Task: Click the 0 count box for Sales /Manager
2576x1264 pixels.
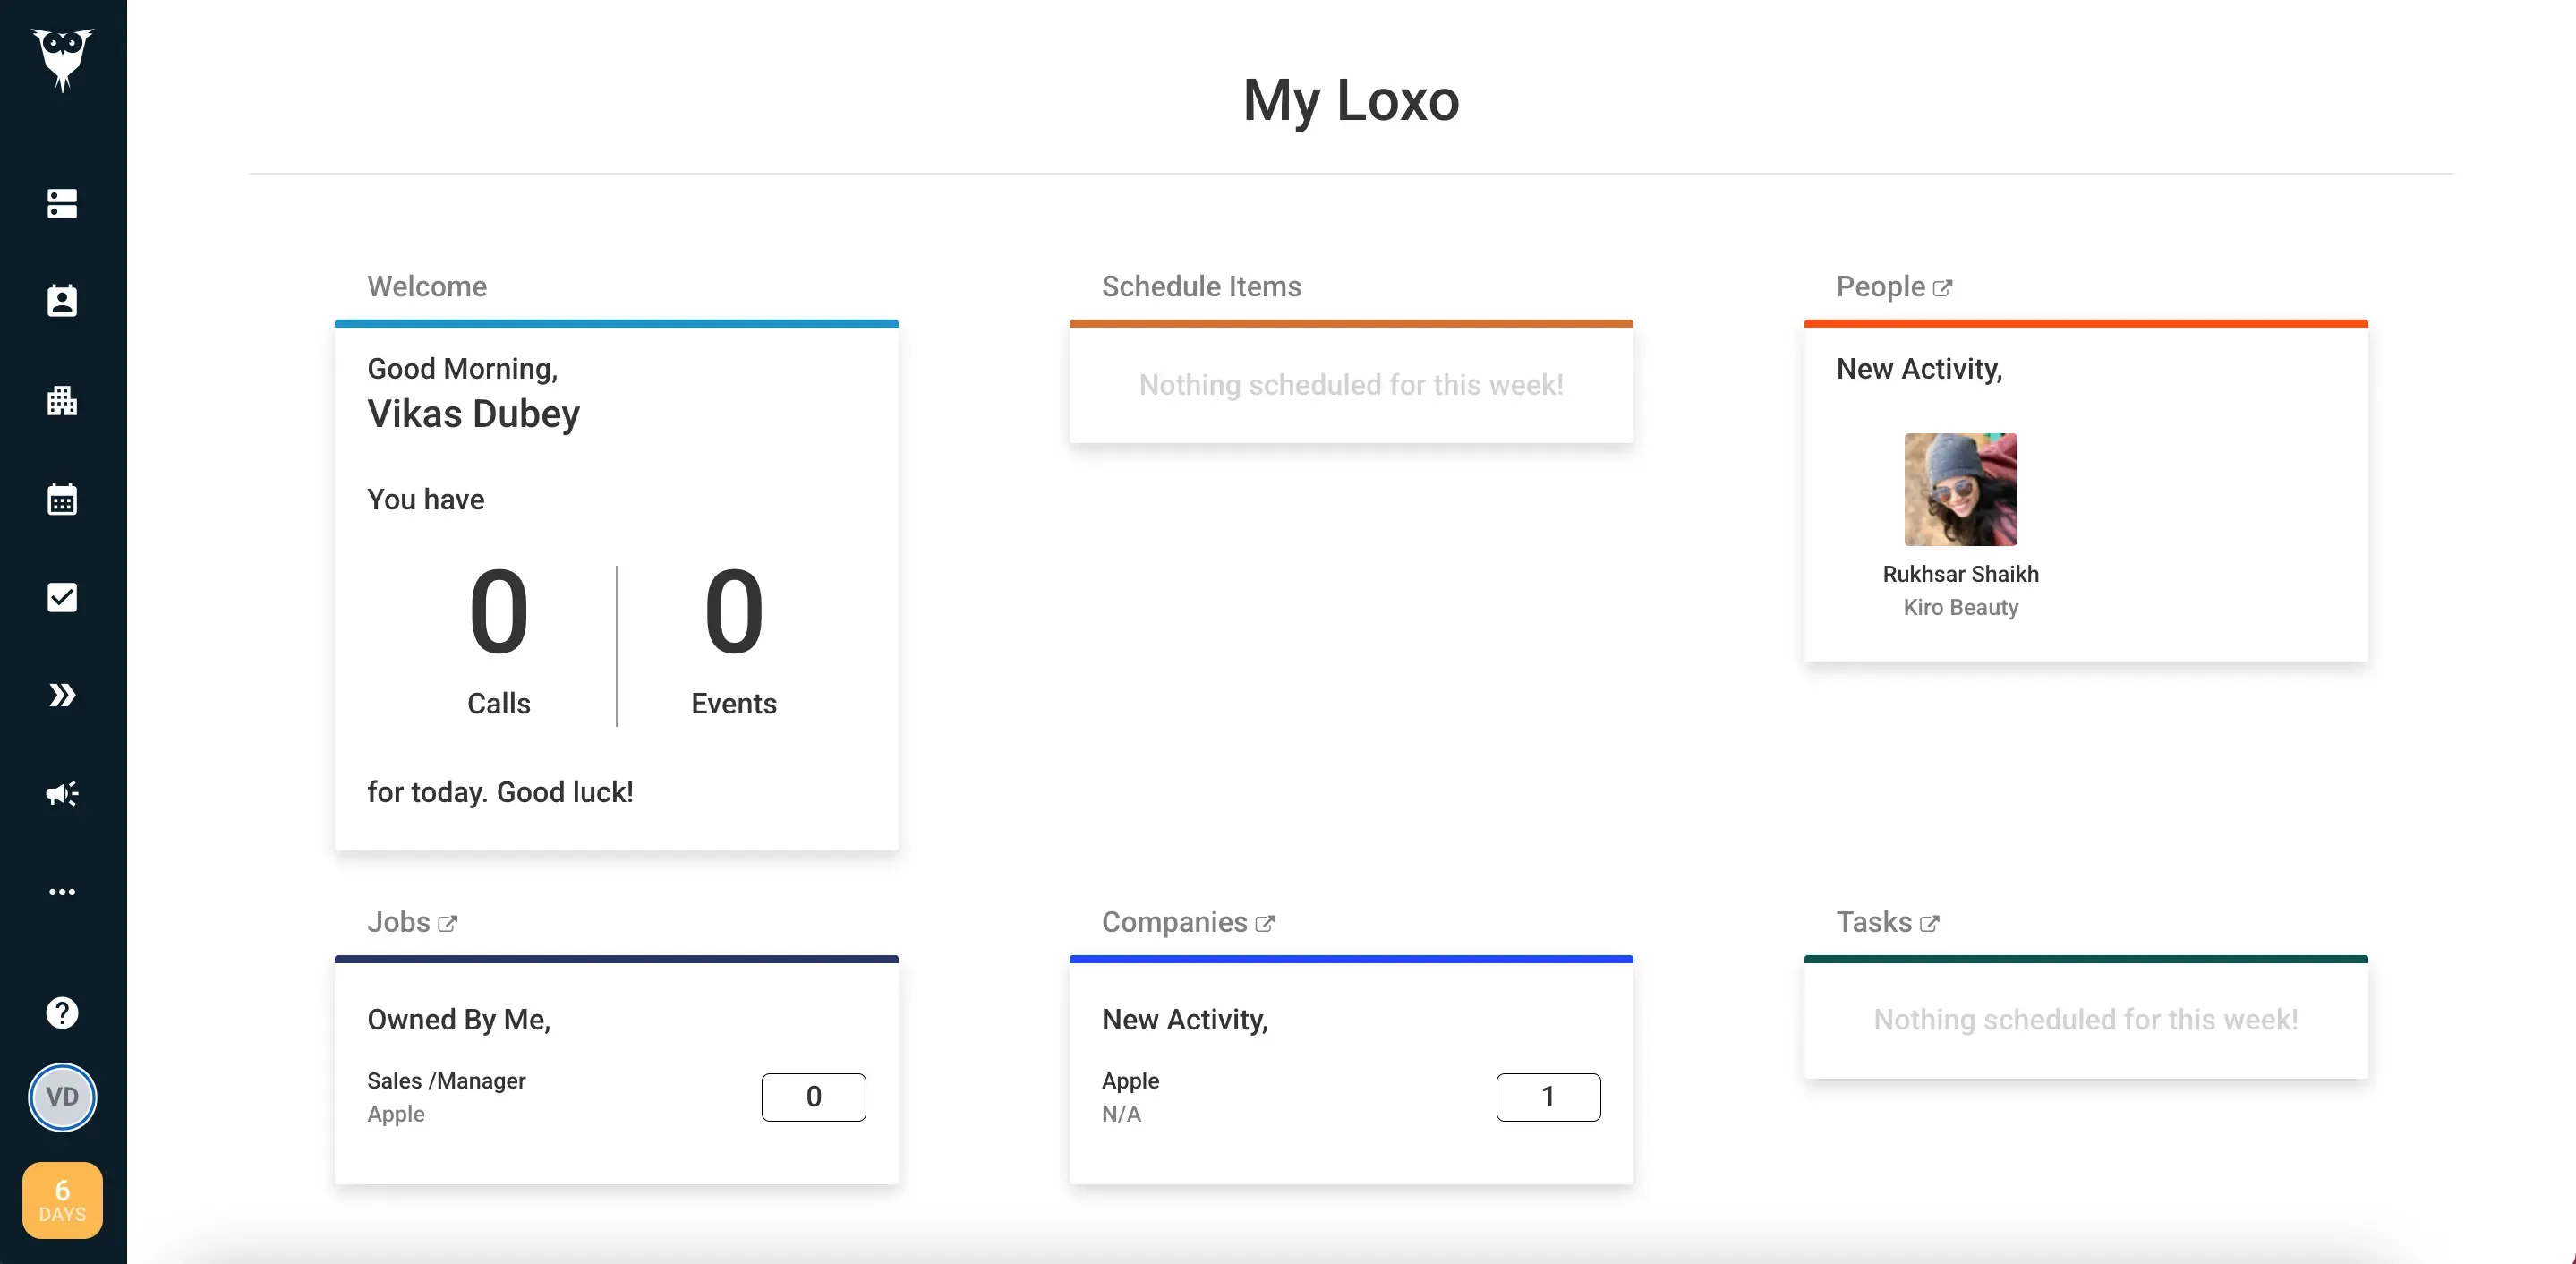Action: [x=813, y=1097]
